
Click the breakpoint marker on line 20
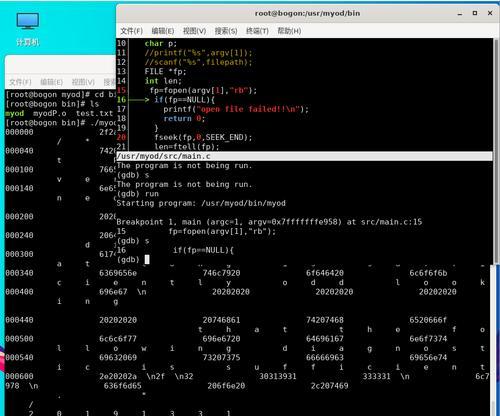[121, 137]
